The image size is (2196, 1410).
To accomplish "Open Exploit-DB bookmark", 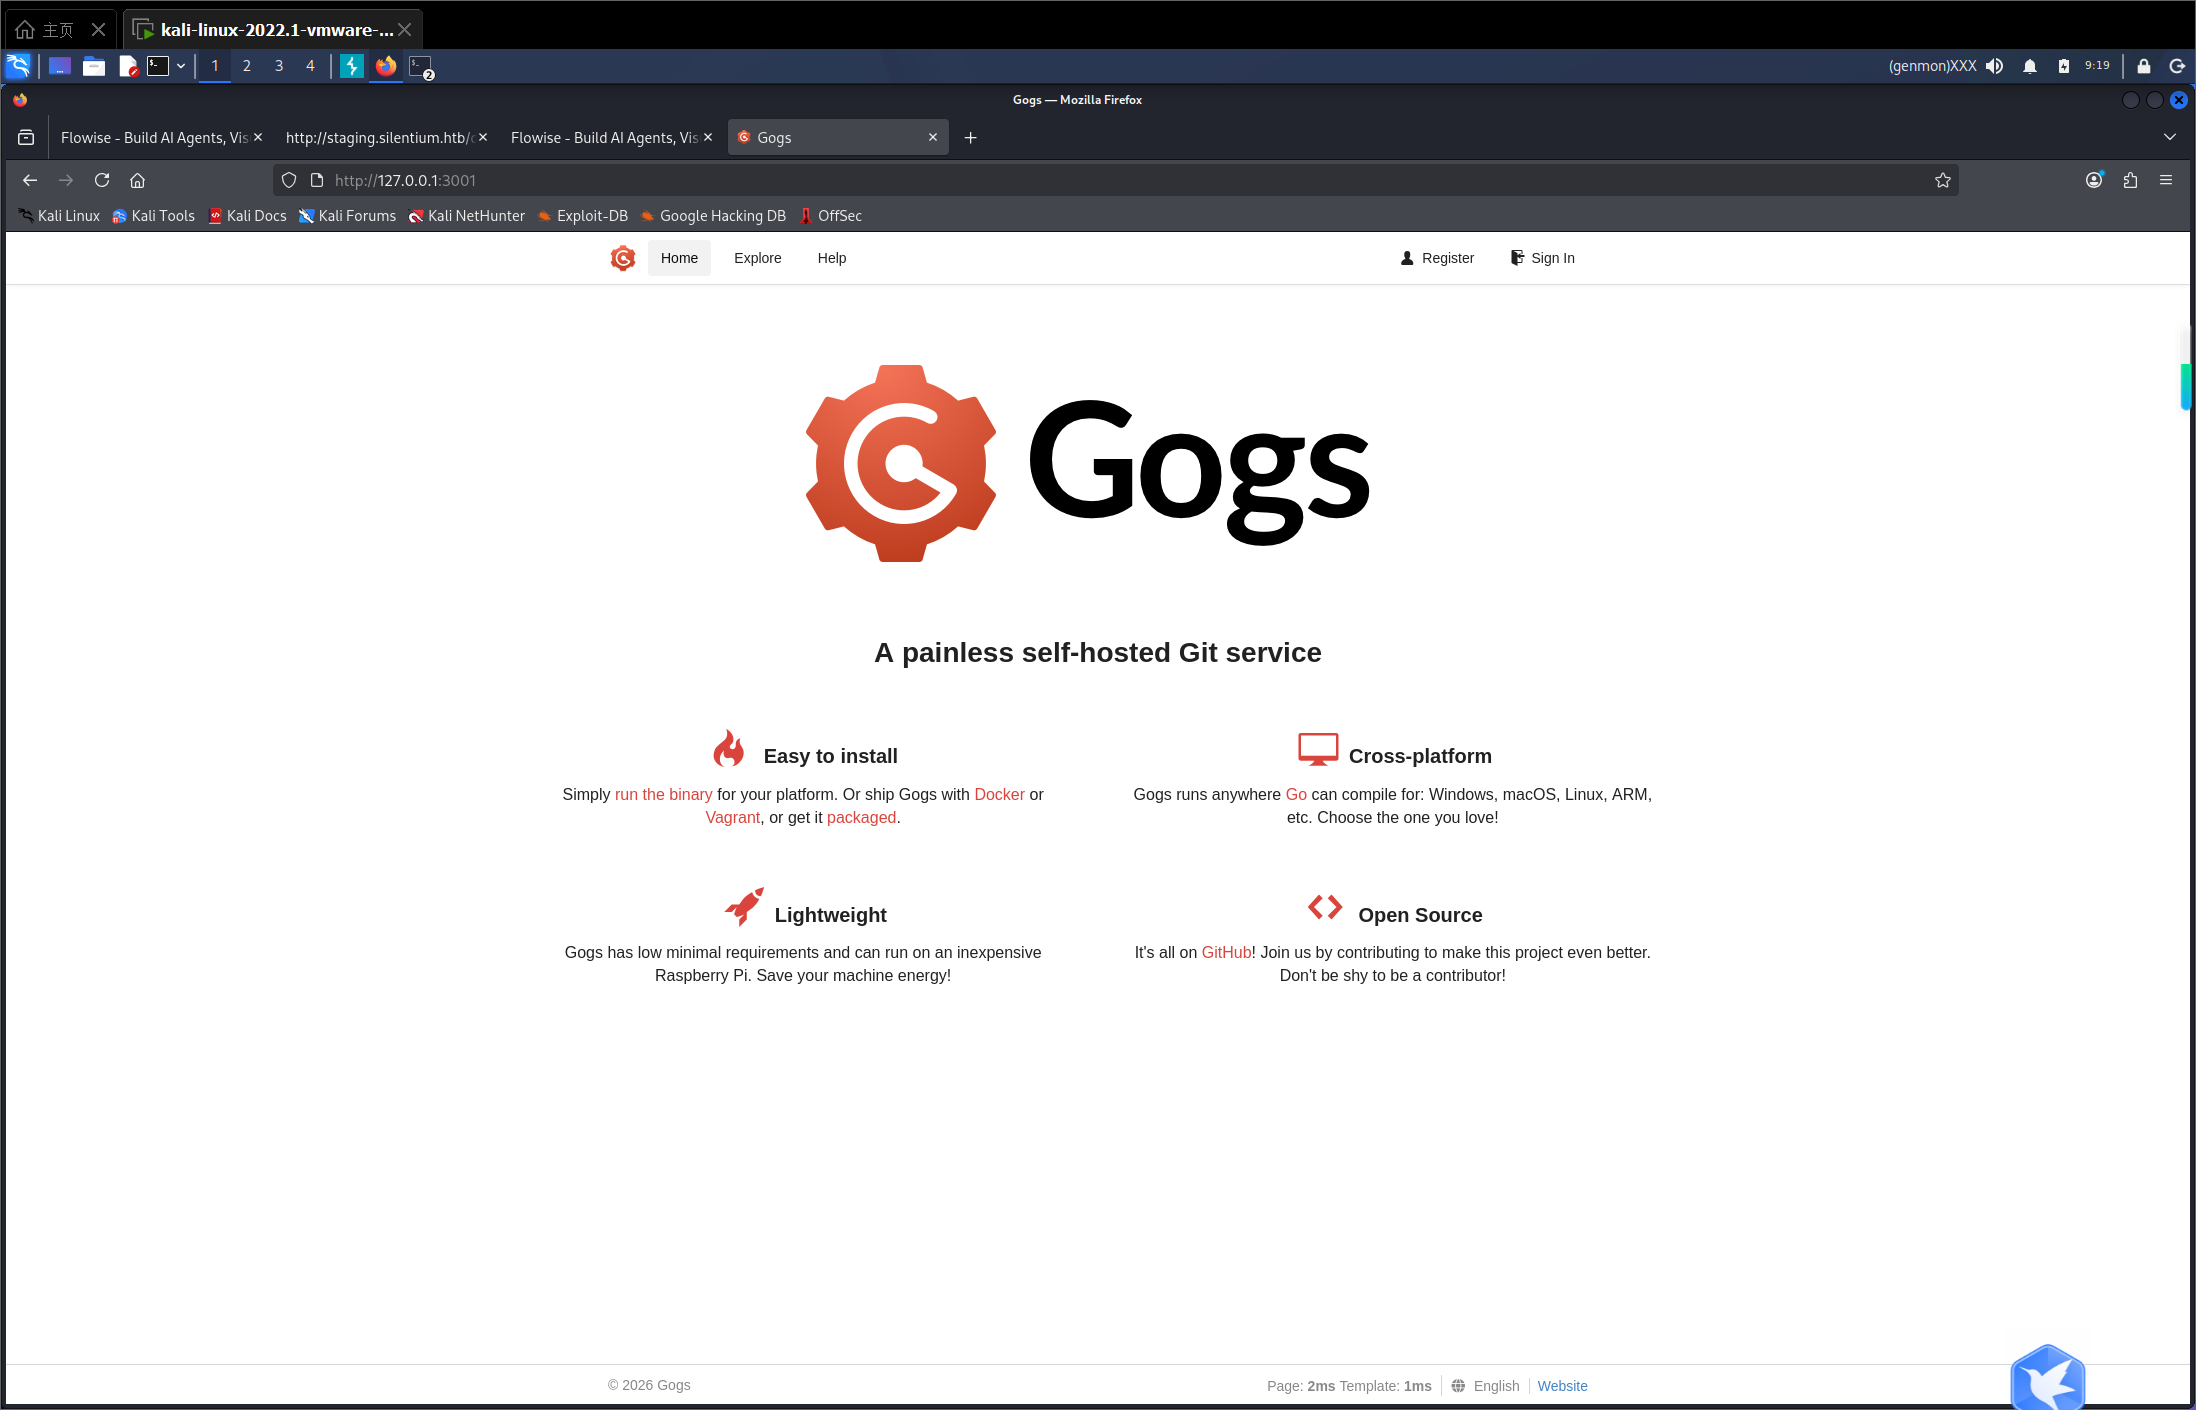I will click(x=583, y=216).
